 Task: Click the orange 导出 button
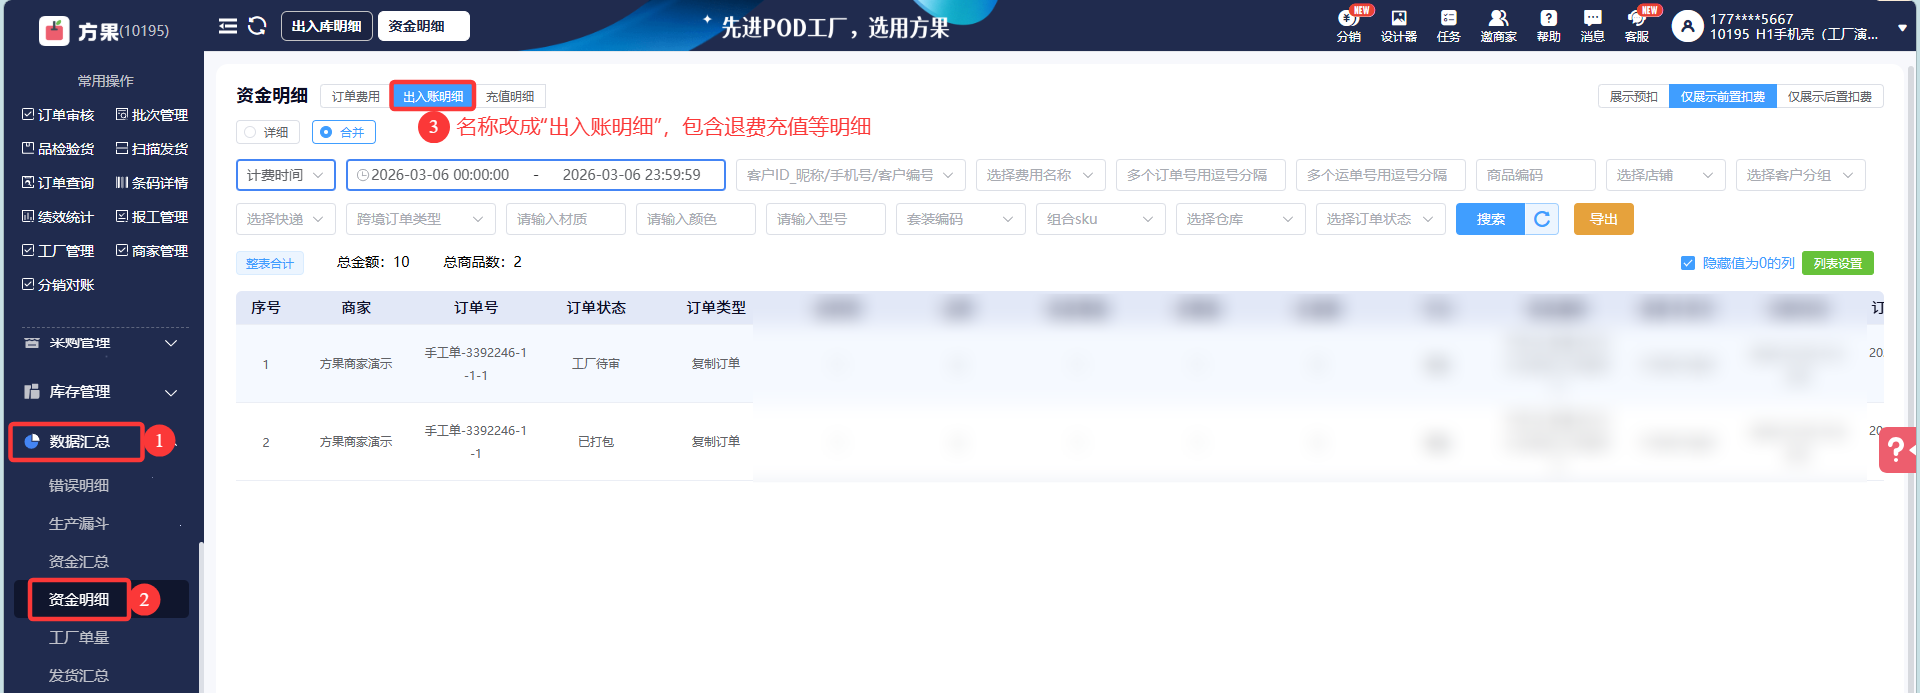click(1603, 219)
